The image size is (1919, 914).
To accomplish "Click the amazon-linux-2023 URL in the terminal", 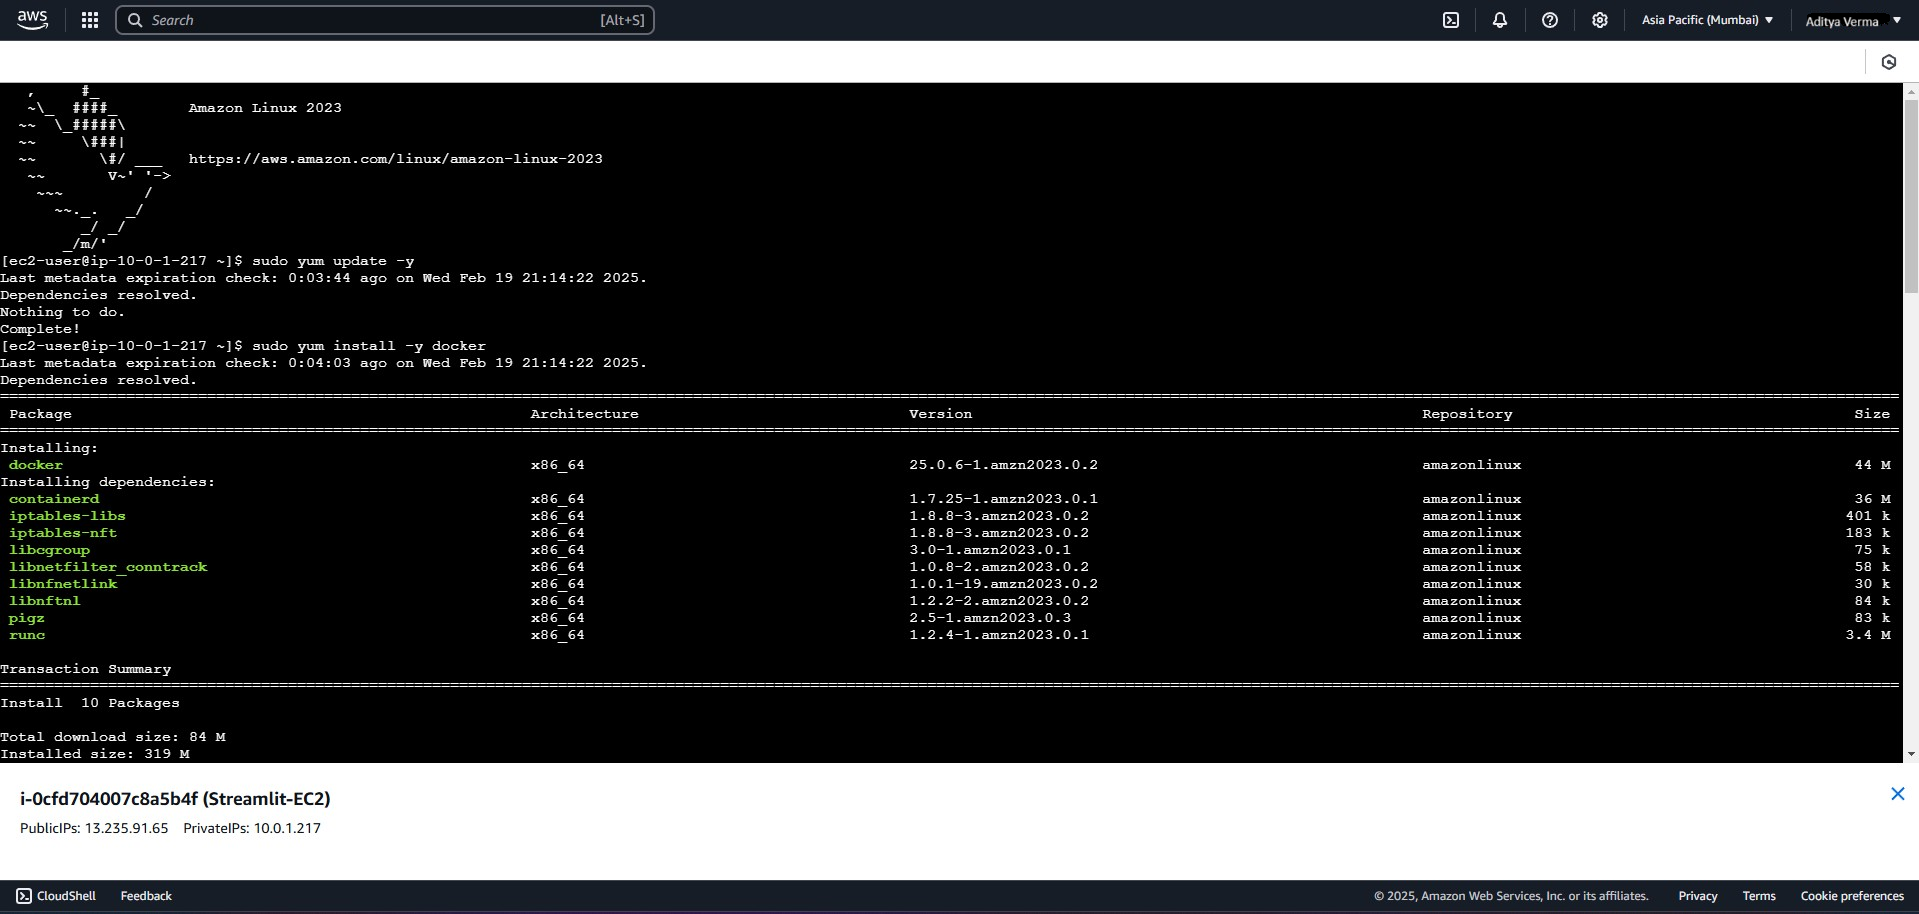I will [x=395, y=159].
